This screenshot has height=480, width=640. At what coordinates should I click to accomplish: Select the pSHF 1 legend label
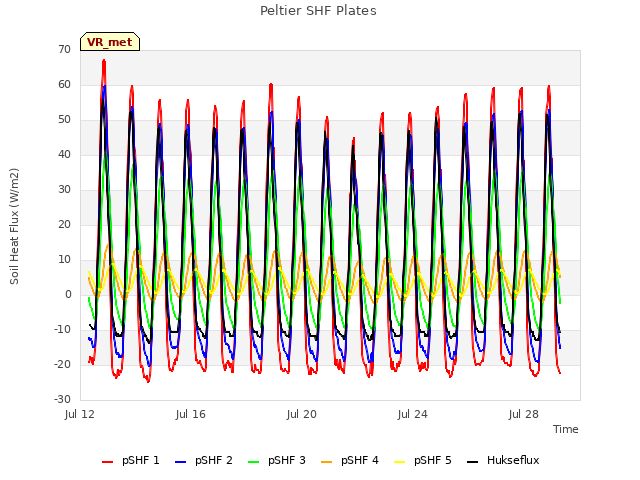point(140,460)
